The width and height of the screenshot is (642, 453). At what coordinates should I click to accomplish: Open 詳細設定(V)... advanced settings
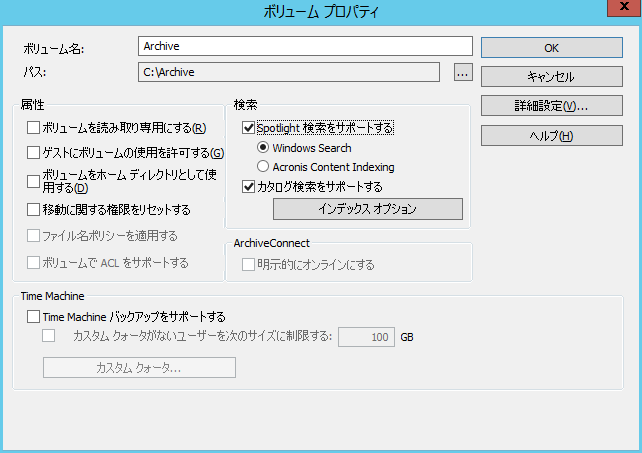pos(551,105)
